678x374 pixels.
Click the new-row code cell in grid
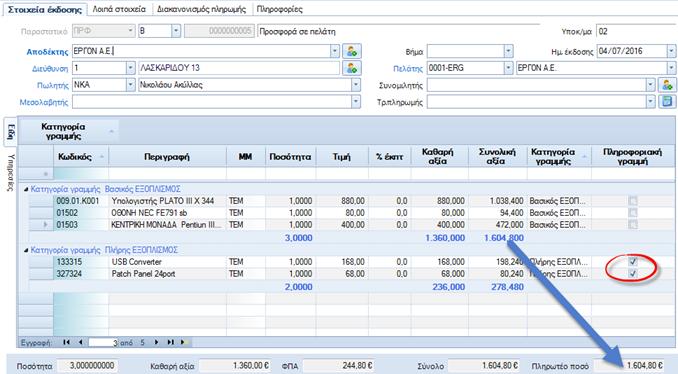point(81,174)
